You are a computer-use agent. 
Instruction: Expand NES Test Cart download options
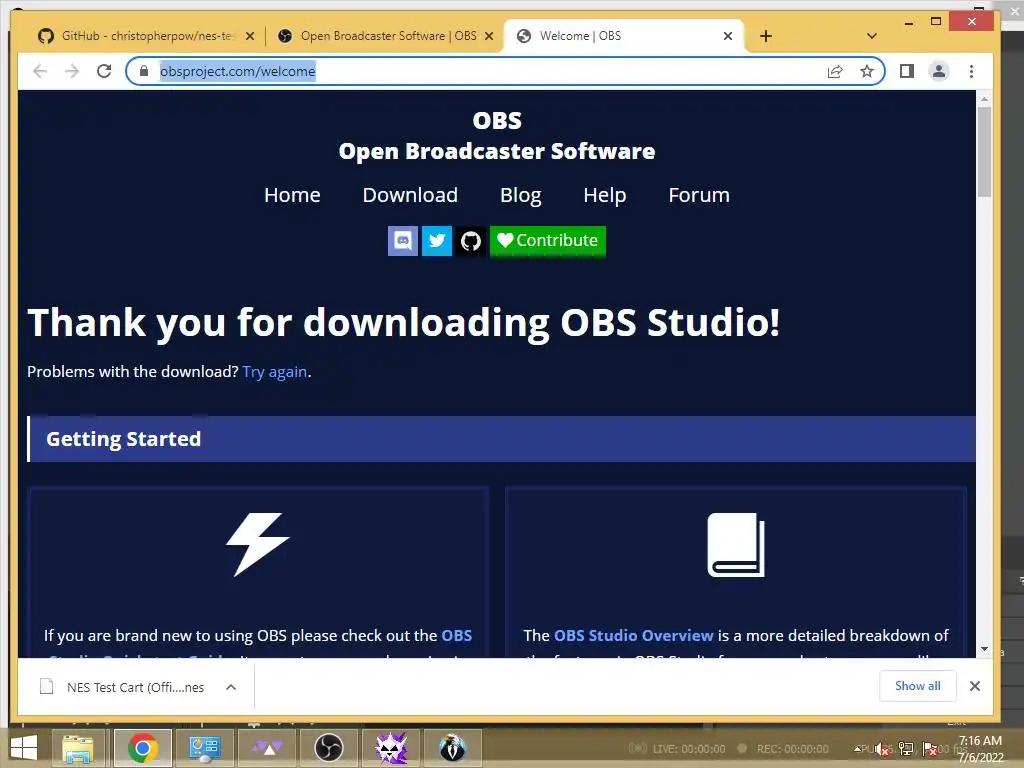(231, 687)
